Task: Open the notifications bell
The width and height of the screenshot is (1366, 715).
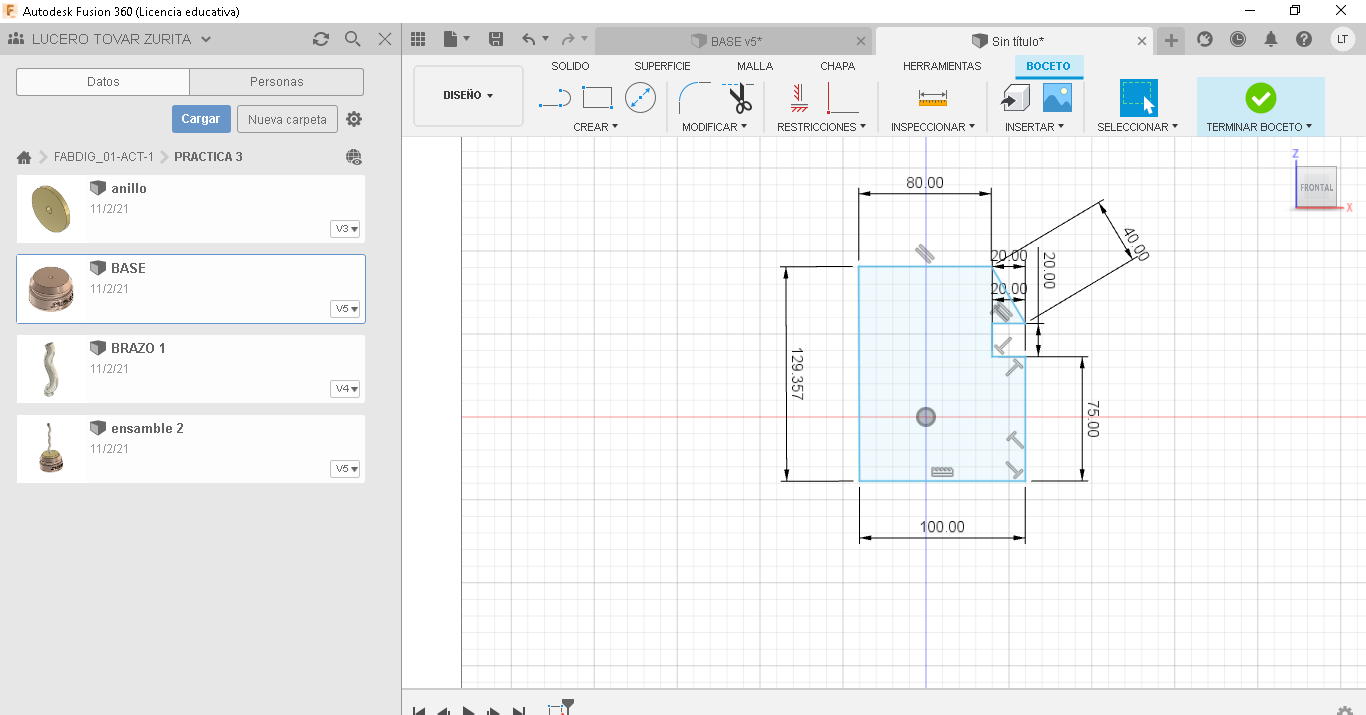Action: pos(1271,39)
